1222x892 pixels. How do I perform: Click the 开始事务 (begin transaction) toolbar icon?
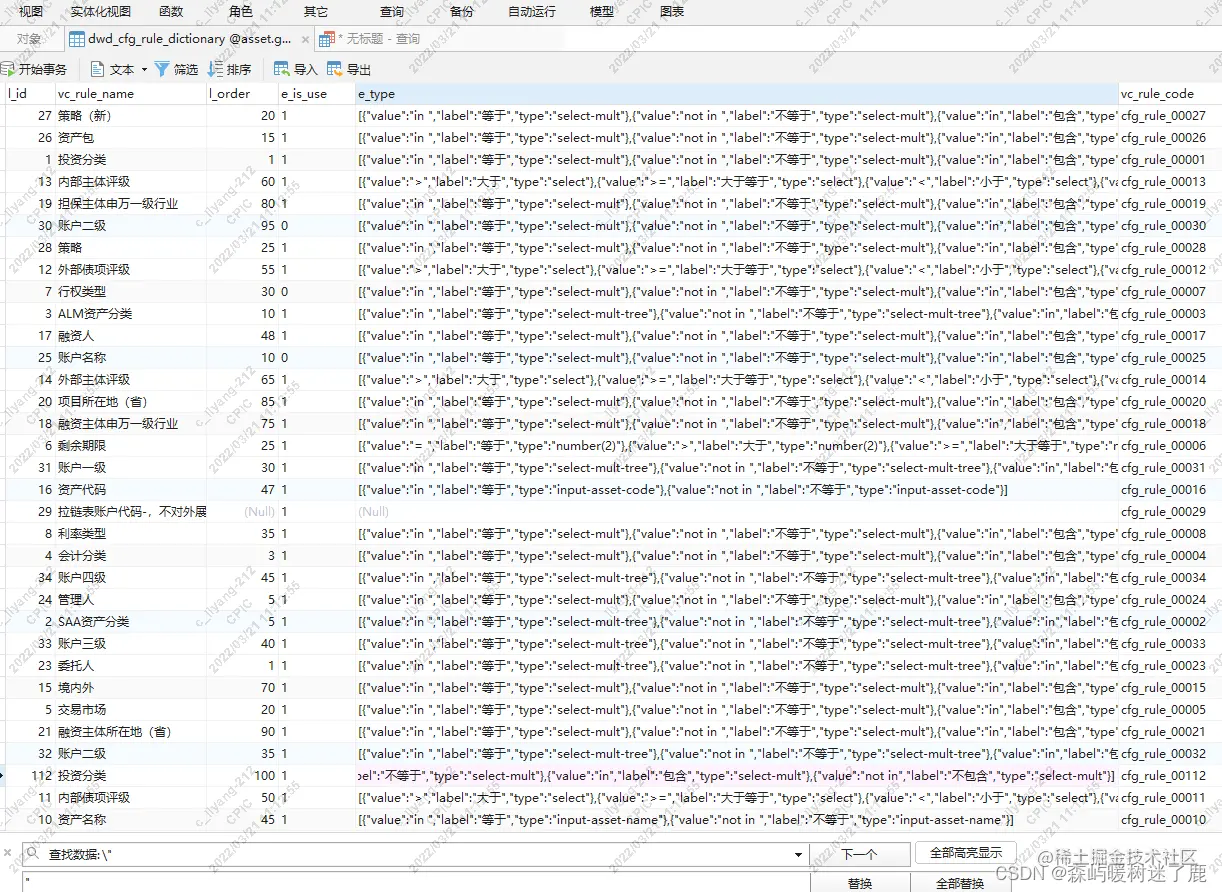[x=8, y=69]
